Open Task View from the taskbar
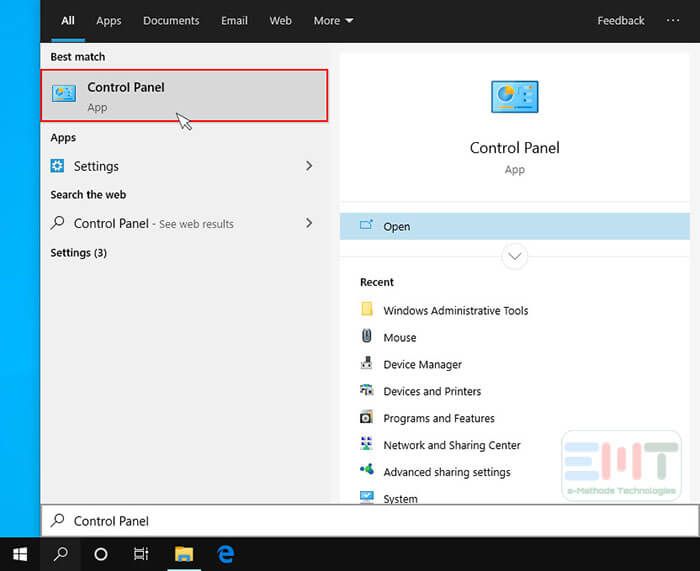This screenshot has width=700, height=571. pos(141,554)
